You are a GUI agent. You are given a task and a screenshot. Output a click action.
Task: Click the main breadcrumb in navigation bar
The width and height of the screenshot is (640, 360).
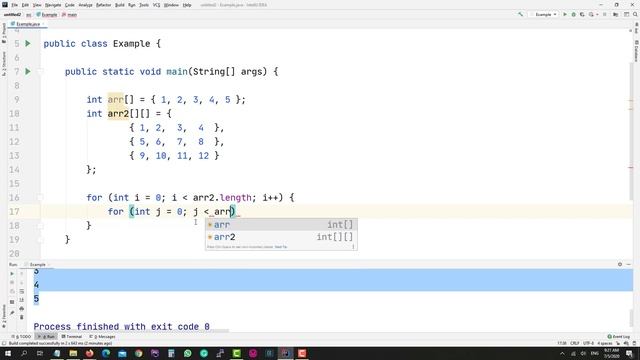69,15
